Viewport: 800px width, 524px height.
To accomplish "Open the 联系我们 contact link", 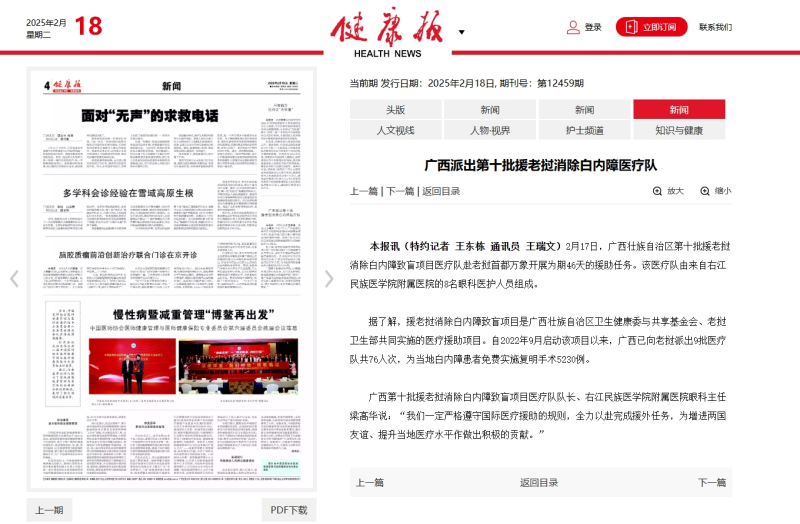I will [x=715, y=27].
